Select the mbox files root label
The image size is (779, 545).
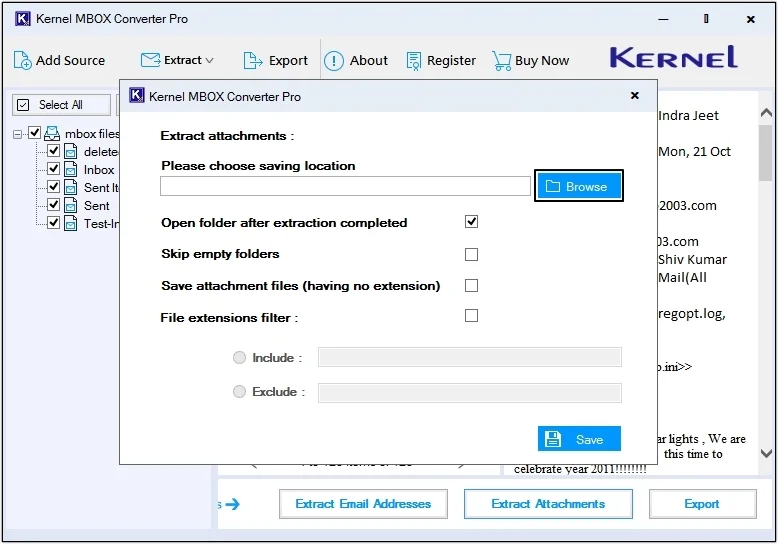click(92, 134)
